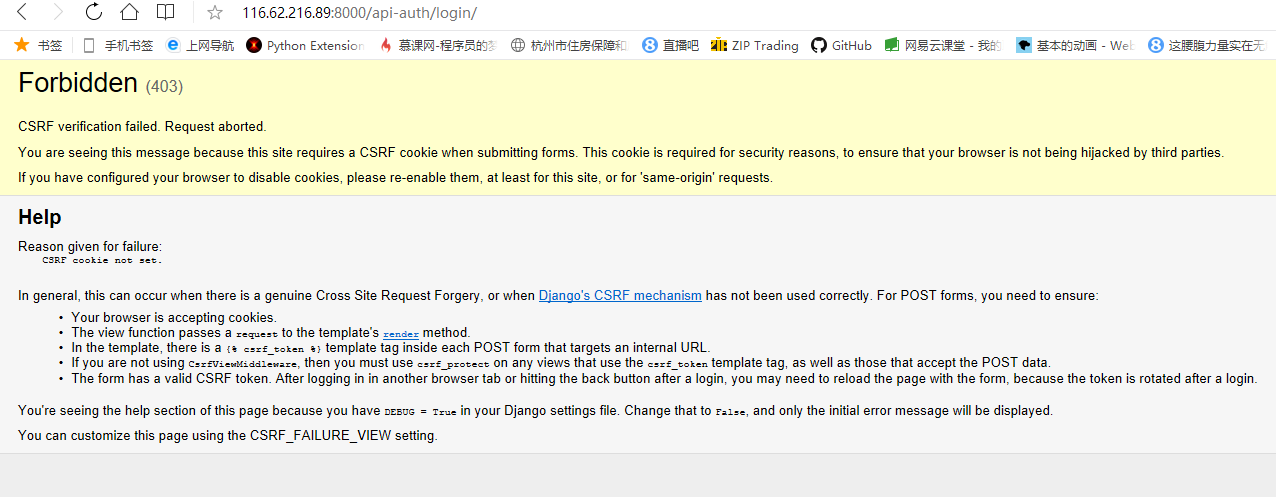Click the browser forward arrow
The width and height of the screenshot is (1276, 497).
58,13
